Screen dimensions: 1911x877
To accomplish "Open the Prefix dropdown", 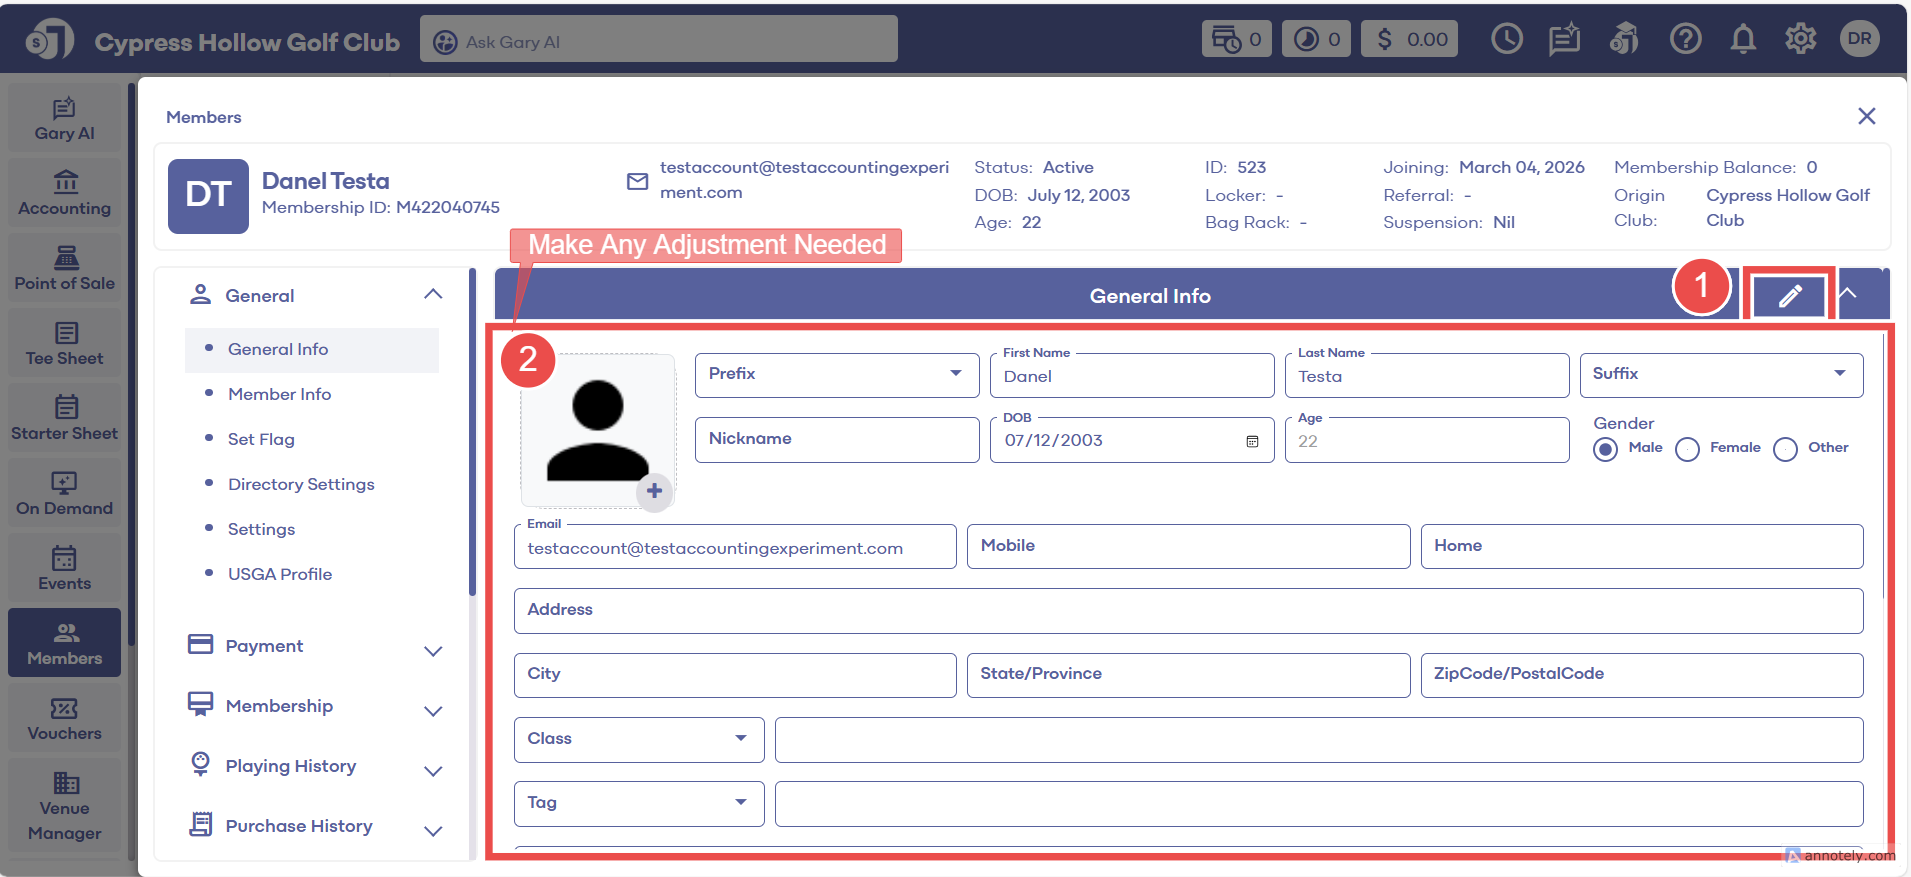I will (x=836, y=374).
